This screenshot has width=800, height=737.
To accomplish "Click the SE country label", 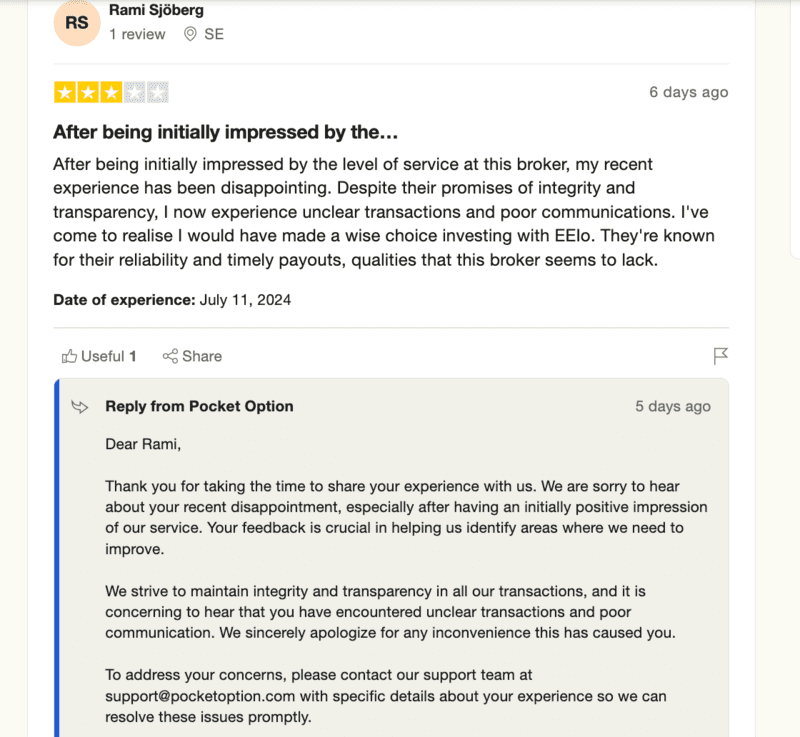I will click(x=213, y=33).
